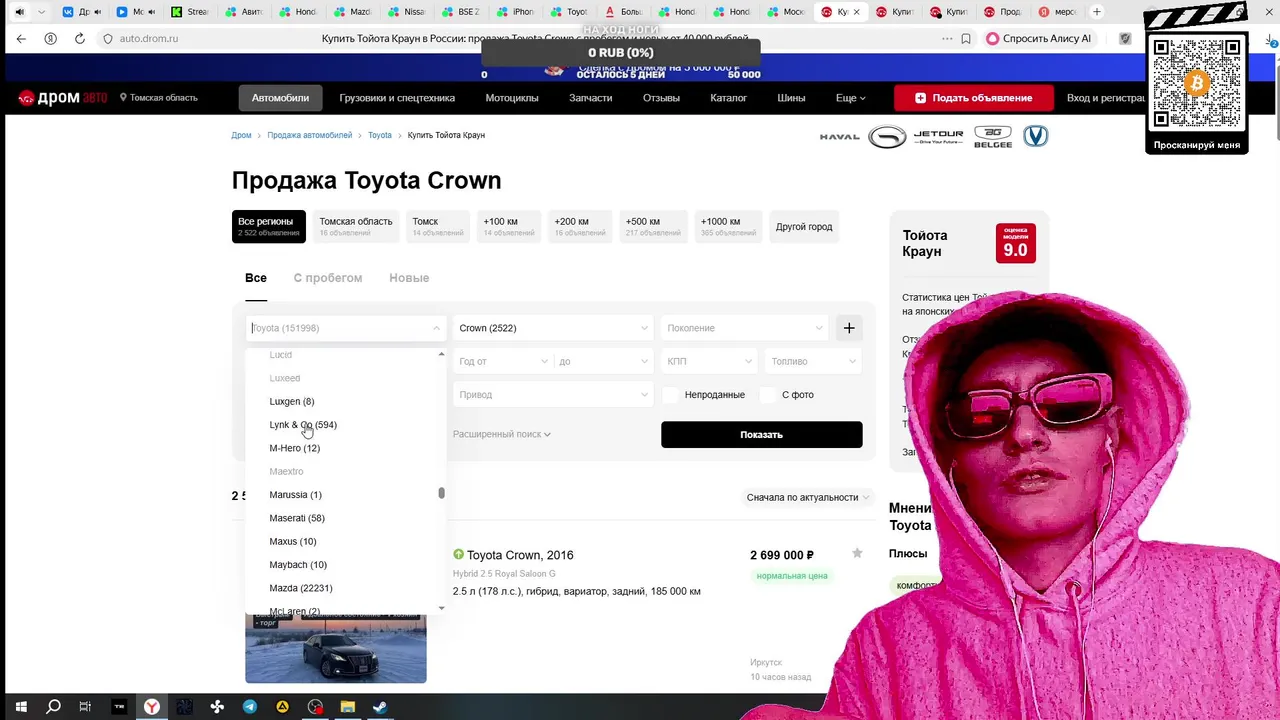Select Запчасти in navigation

590,98
